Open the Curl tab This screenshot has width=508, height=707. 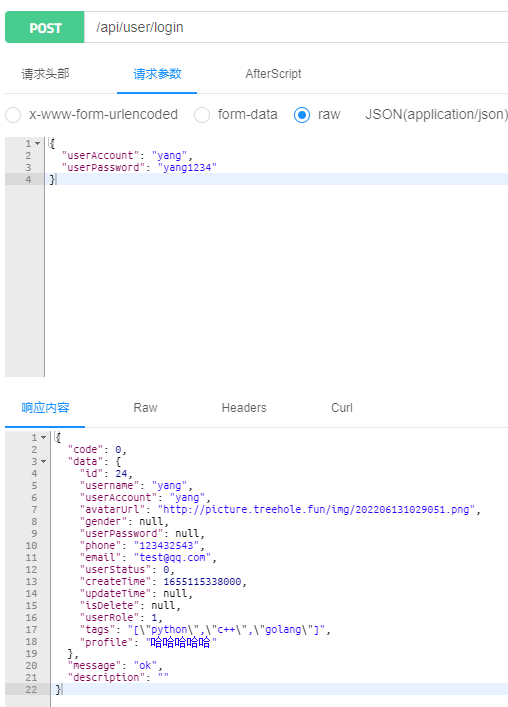[x=342, y=408]
